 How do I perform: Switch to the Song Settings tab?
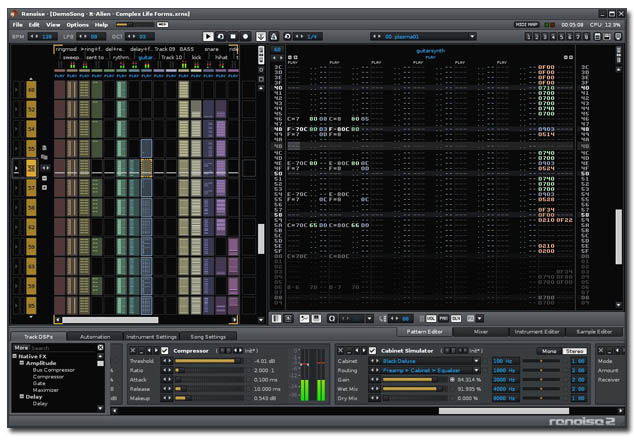tap(208, 336)
